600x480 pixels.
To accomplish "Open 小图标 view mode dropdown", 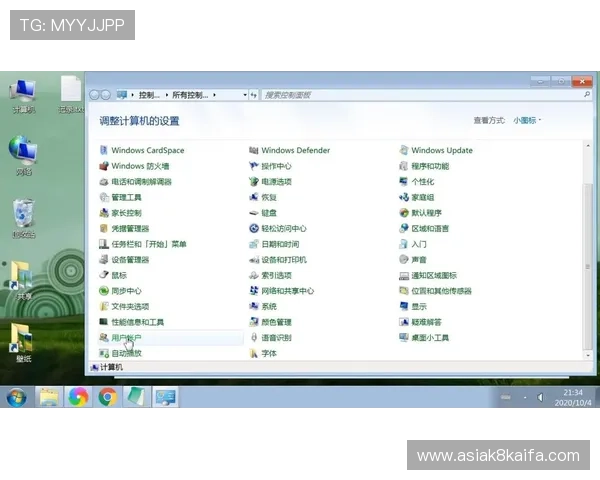I will point(527,120).
